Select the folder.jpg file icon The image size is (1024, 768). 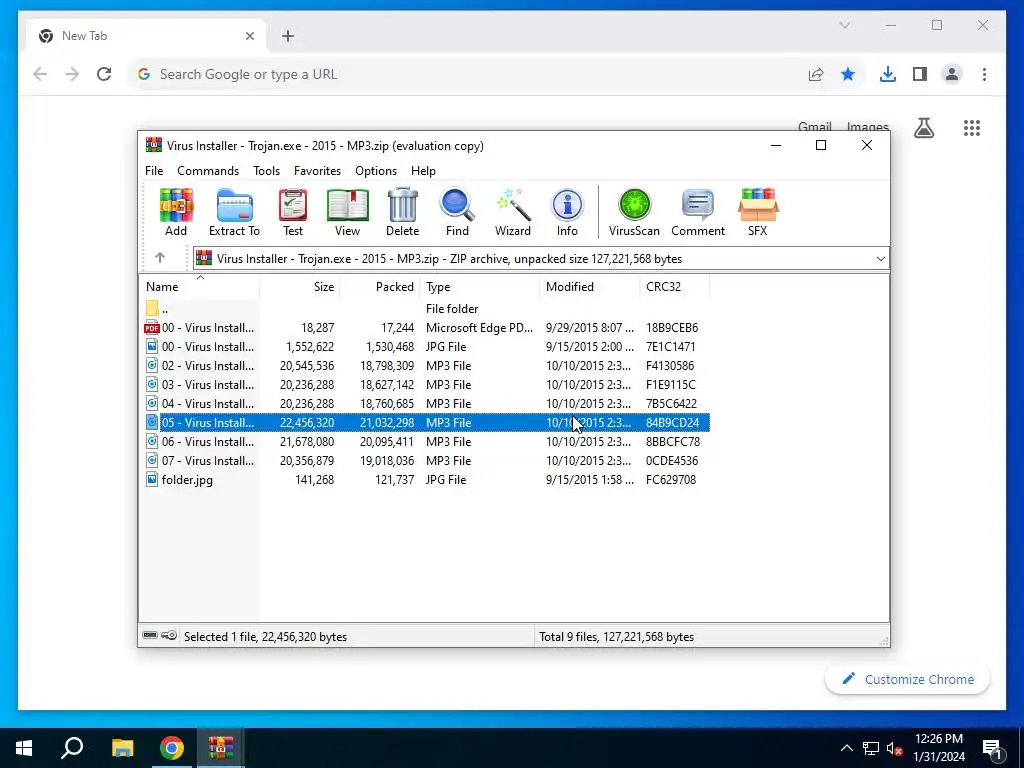(x=152, y=480)
